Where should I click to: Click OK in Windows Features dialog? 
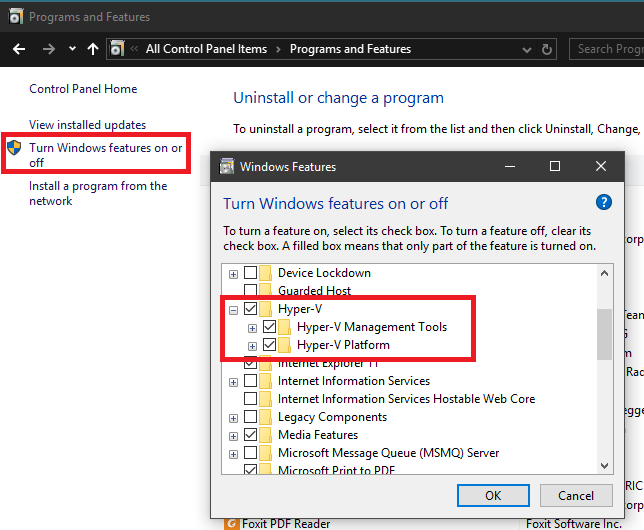tap(493, 495)
